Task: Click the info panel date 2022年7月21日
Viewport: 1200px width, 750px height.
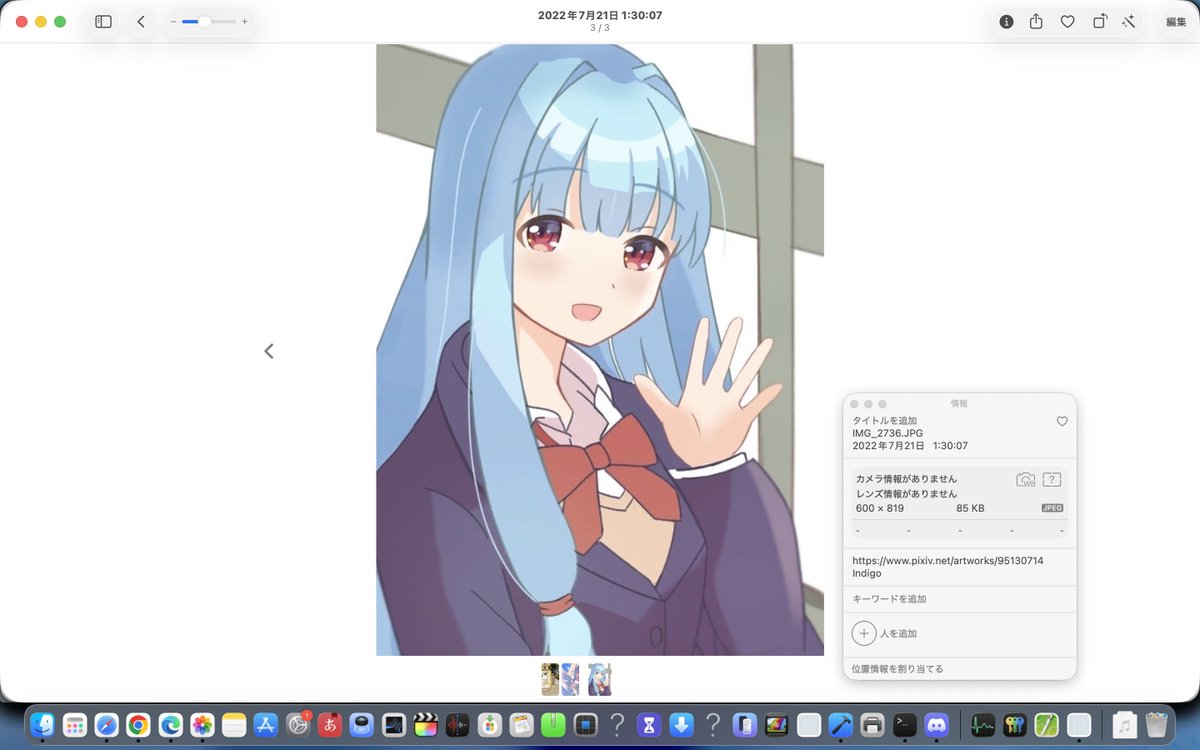Action: coord(888,446)
